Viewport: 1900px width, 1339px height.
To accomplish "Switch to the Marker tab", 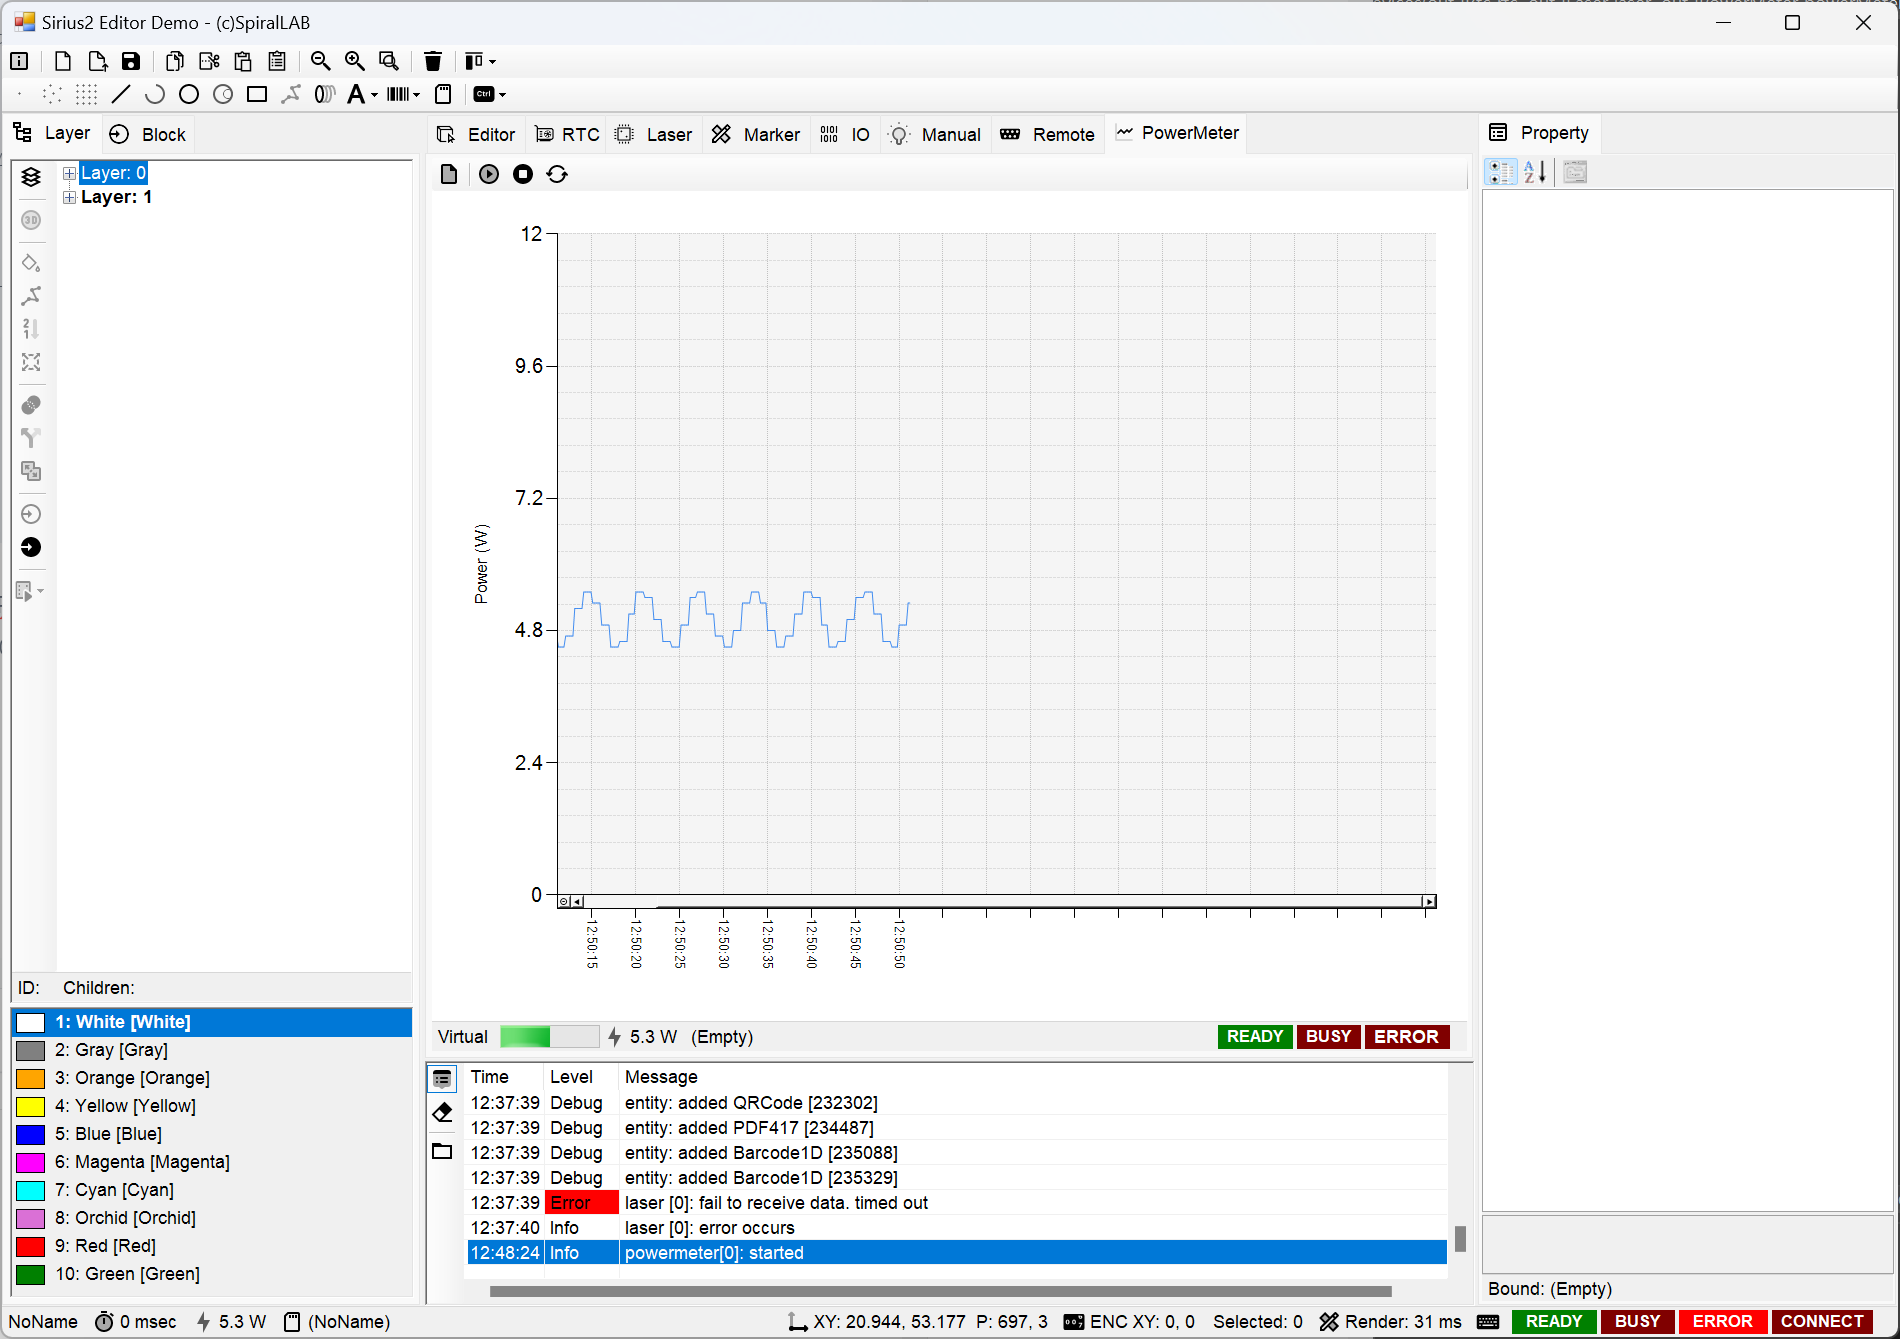I will tap(755, 134).
